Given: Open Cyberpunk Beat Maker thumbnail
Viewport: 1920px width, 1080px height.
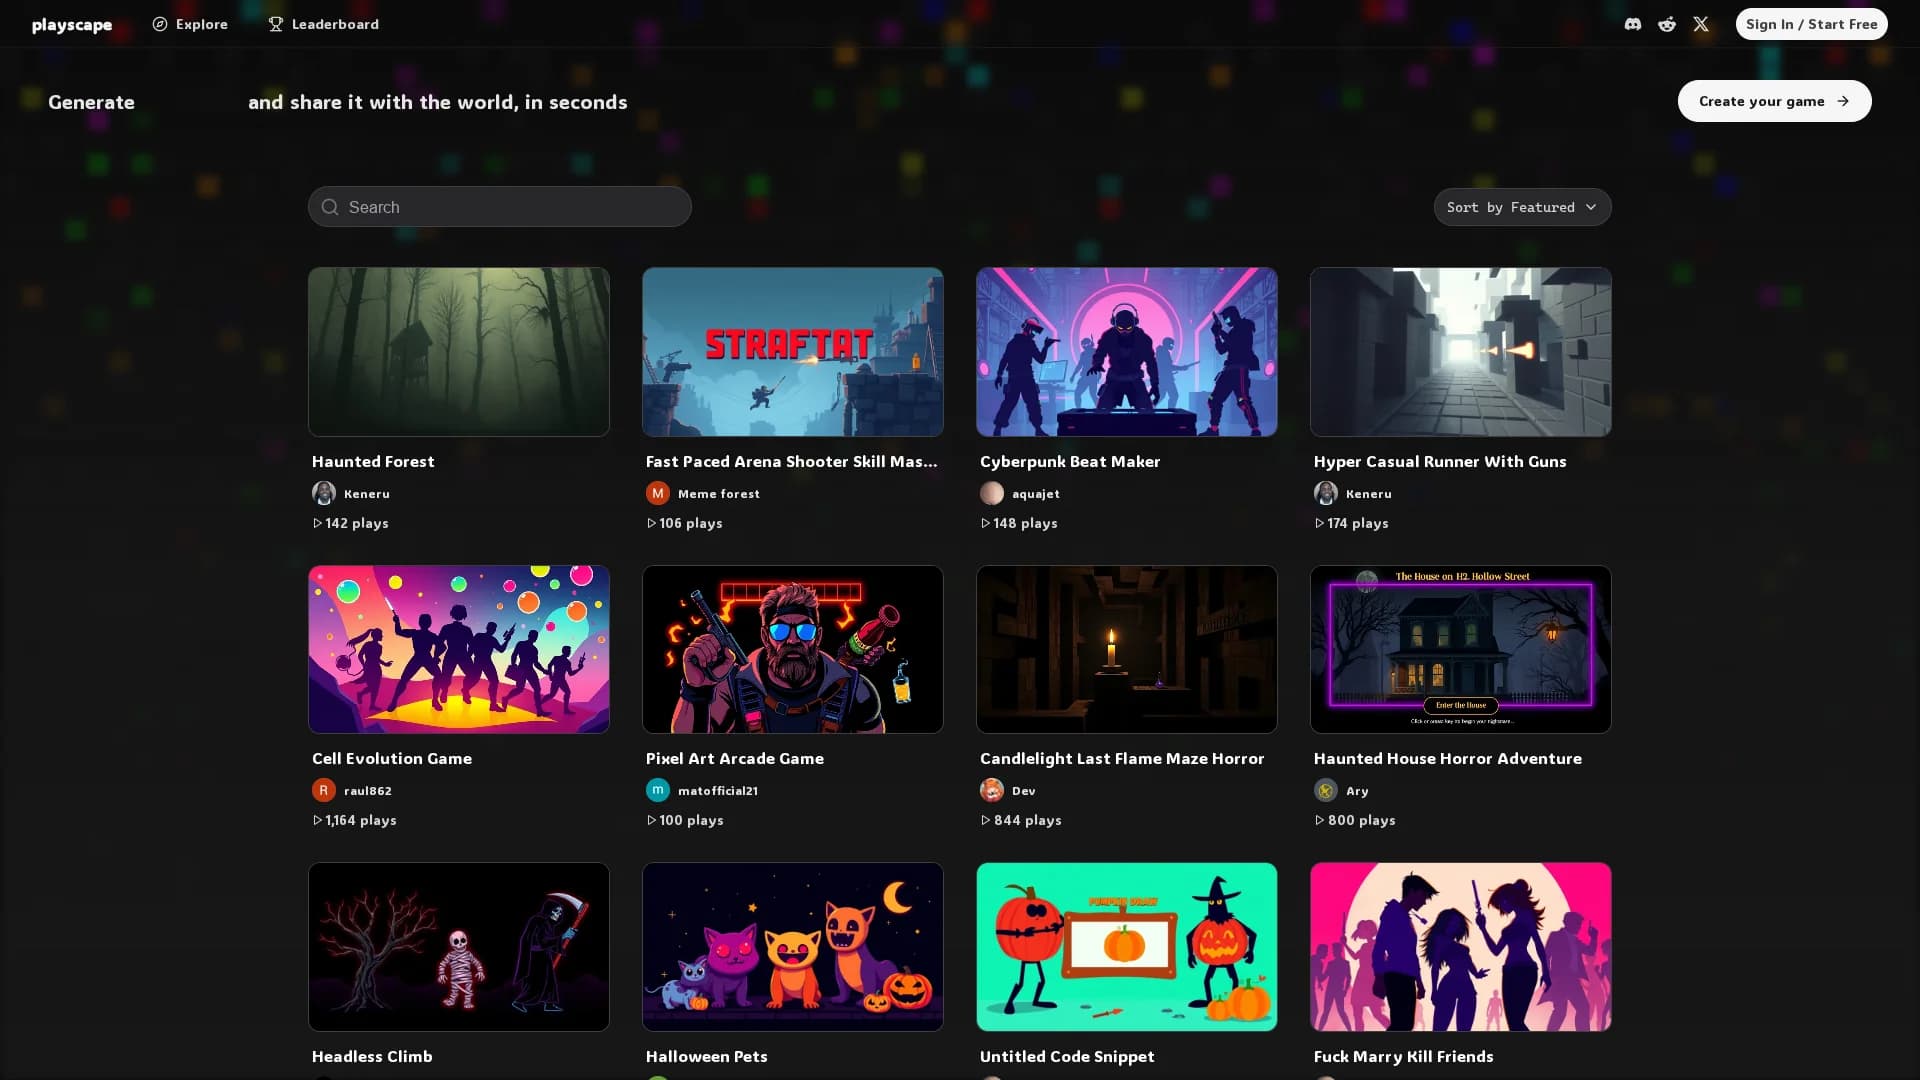Looking at the screenshot, I should tap(1127, 352).
